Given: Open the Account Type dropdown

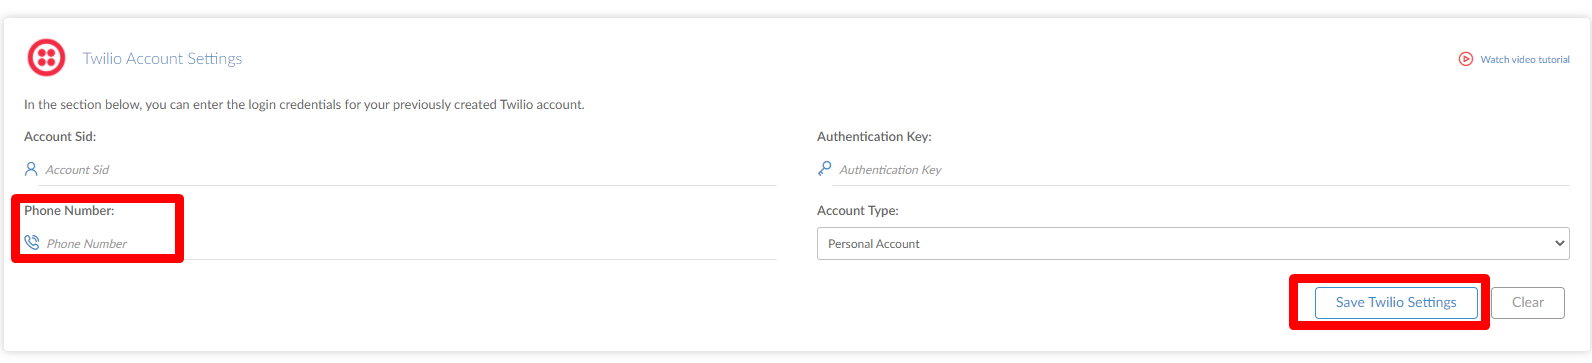Looking at the screenshot, I should pos(1193,244).
